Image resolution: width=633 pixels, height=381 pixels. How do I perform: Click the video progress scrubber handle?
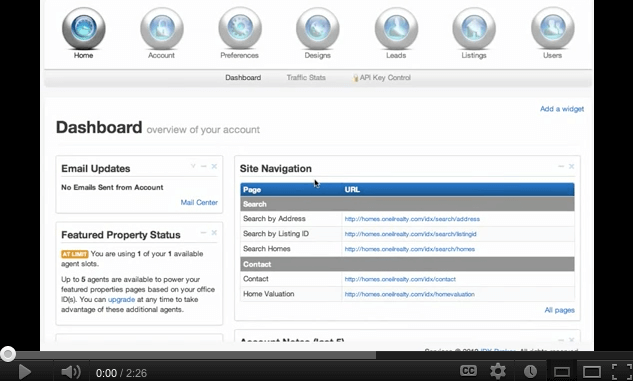click(8, 354)
